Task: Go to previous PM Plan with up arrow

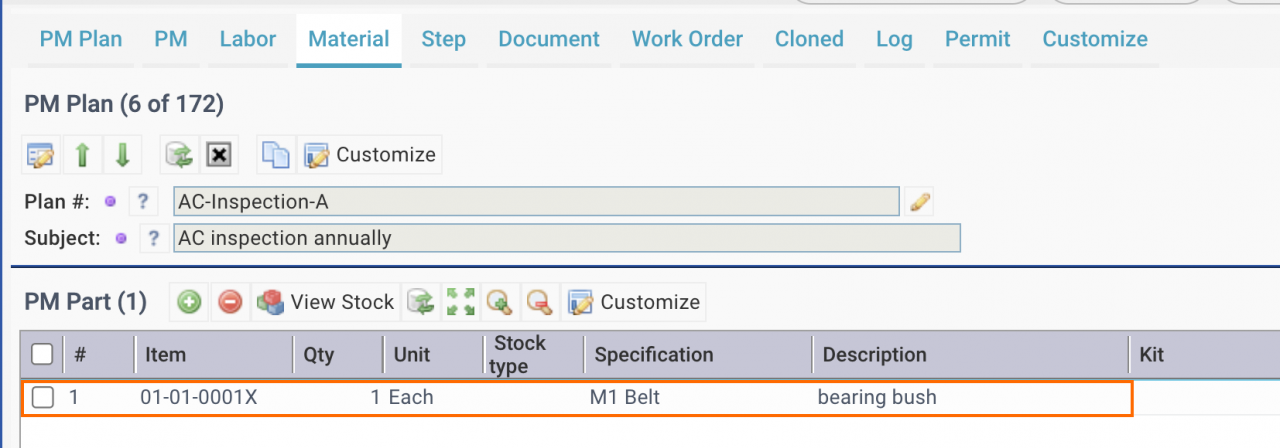Action: point(82,155)
